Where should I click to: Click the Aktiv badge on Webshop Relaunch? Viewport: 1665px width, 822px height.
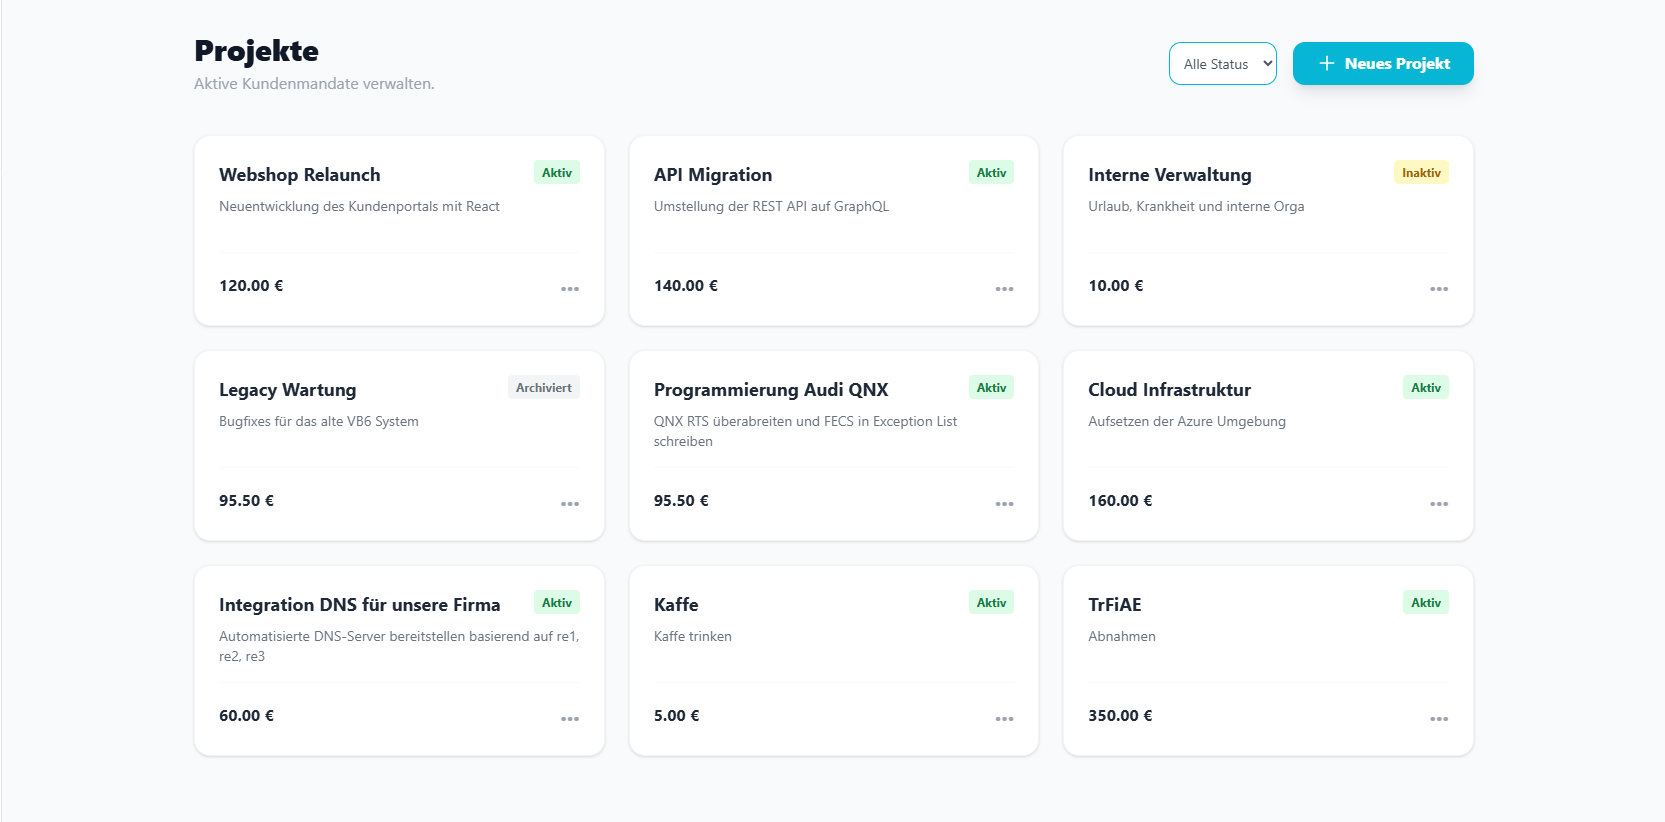tap(556, 173)
